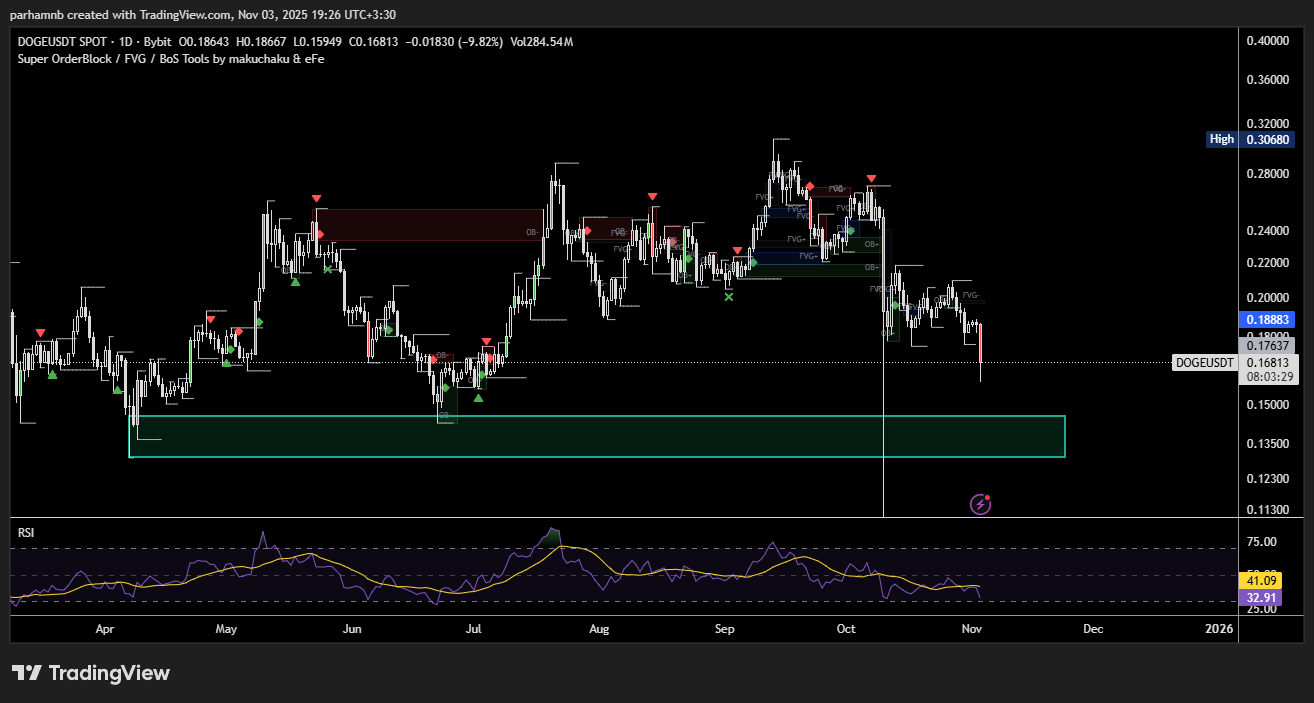Select the large red order block rectangle
The height and width of the screenshot is (703, 1314).
(x=428, y=224)
